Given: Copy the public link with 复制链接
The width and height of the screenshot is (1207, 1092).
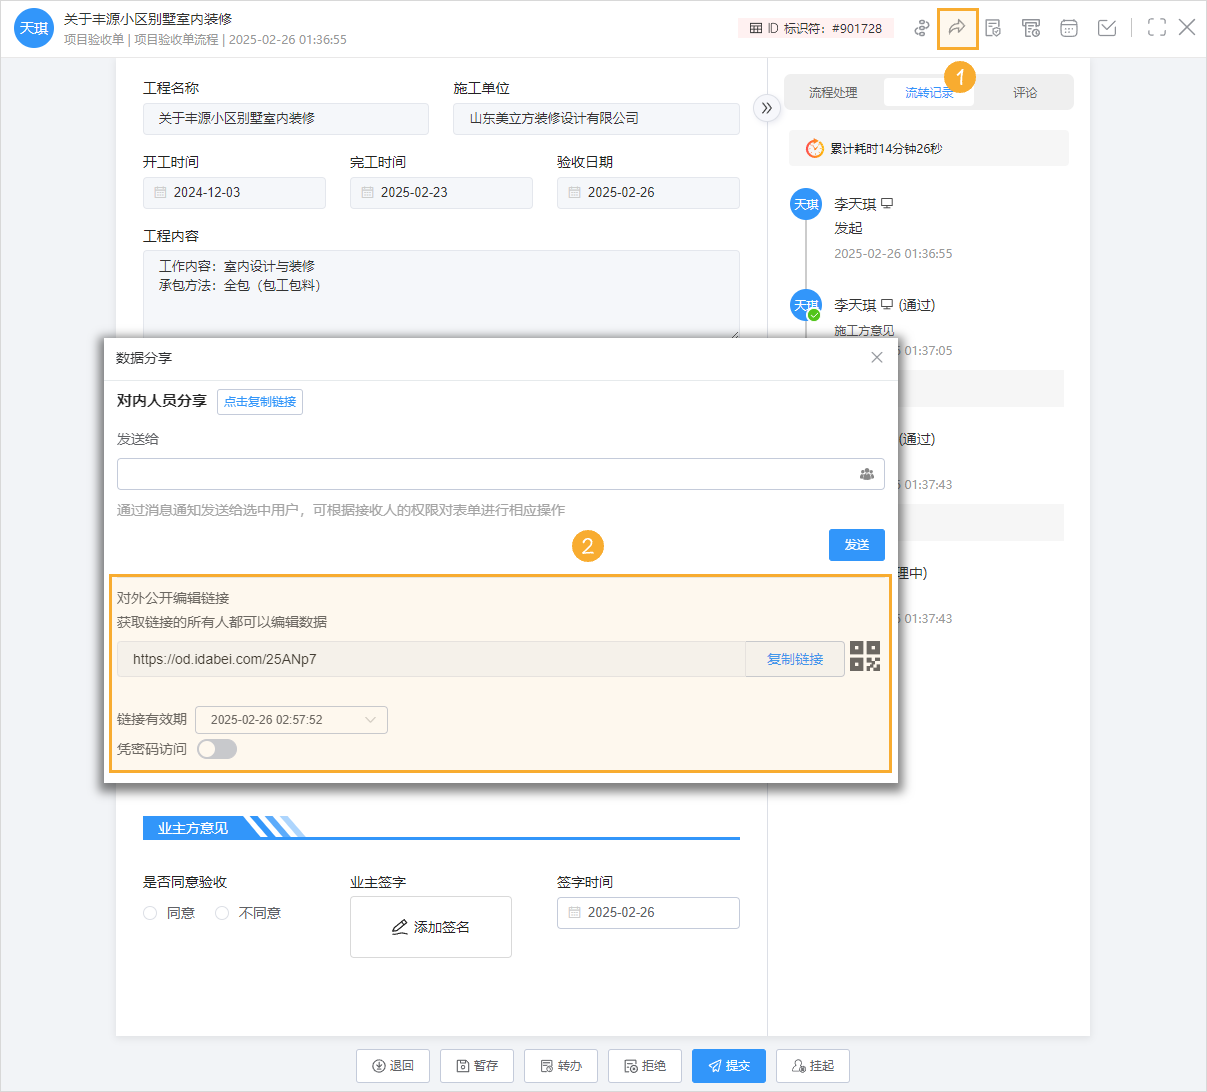Looking at the screenshot, I should [794, 658].
